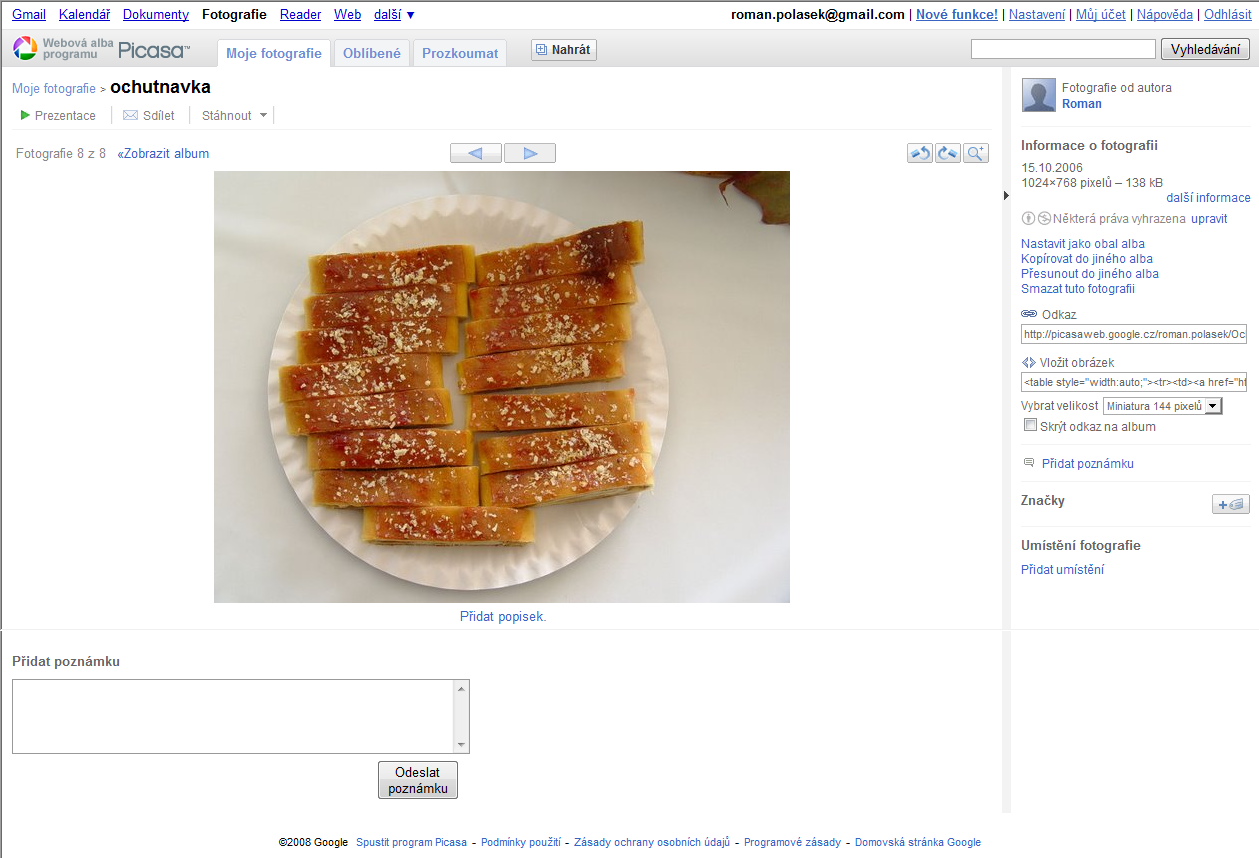Viewport: 1259px width, 858px height.
Task: Collapse the right sidebar arrow
Action: pyautogui.click(x=1006, y=196)
